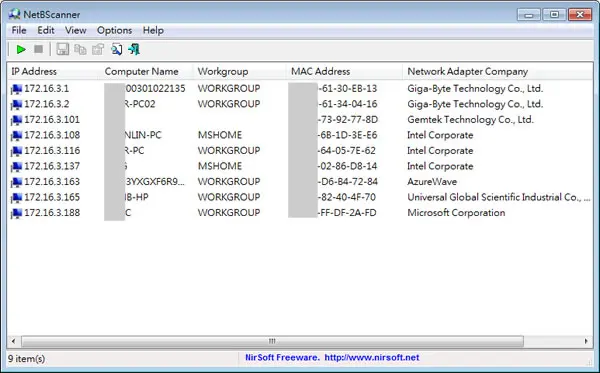Click MAC address ending -61-30-EB-13
The height and width of the screenshot is (373, 600).
pyautogui.click(x=347, y=88)
